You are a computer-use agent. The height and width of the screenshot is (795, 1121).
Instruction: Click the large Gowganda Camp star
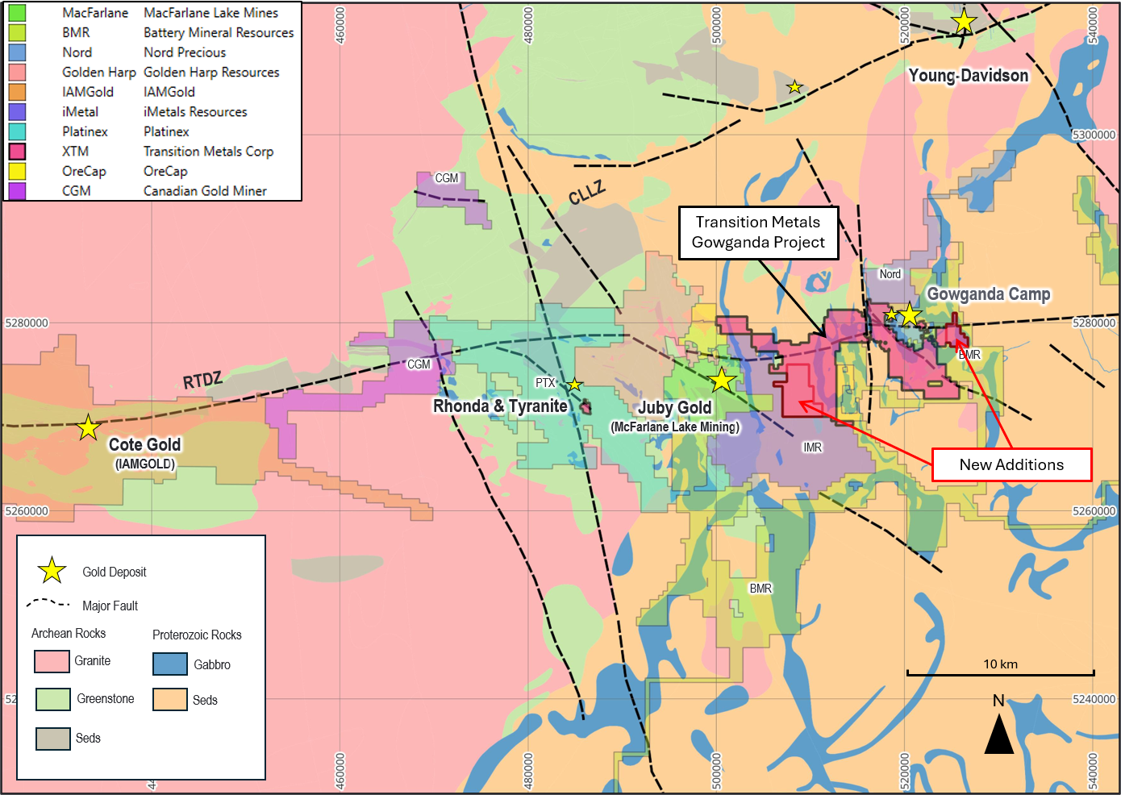tap(909, 314)
